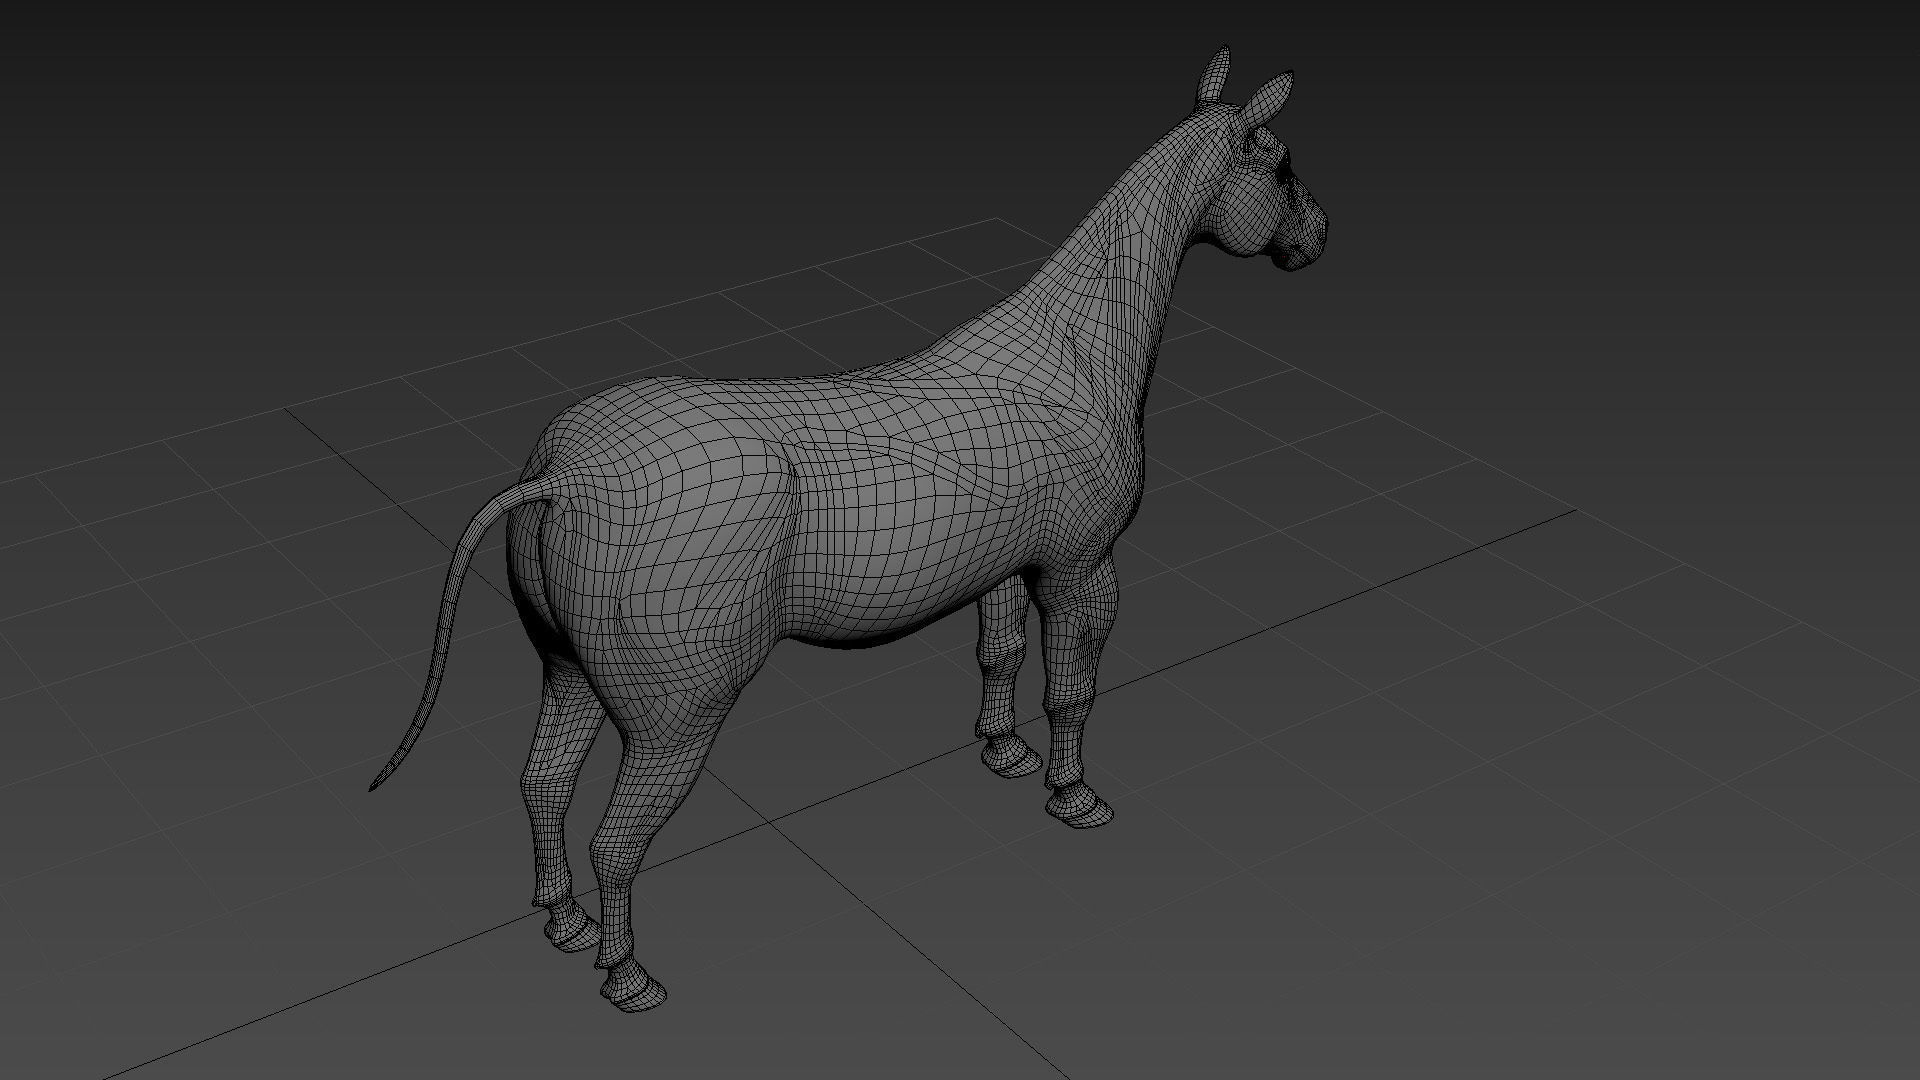Click the horse's upright left ear

[1213, 75]
